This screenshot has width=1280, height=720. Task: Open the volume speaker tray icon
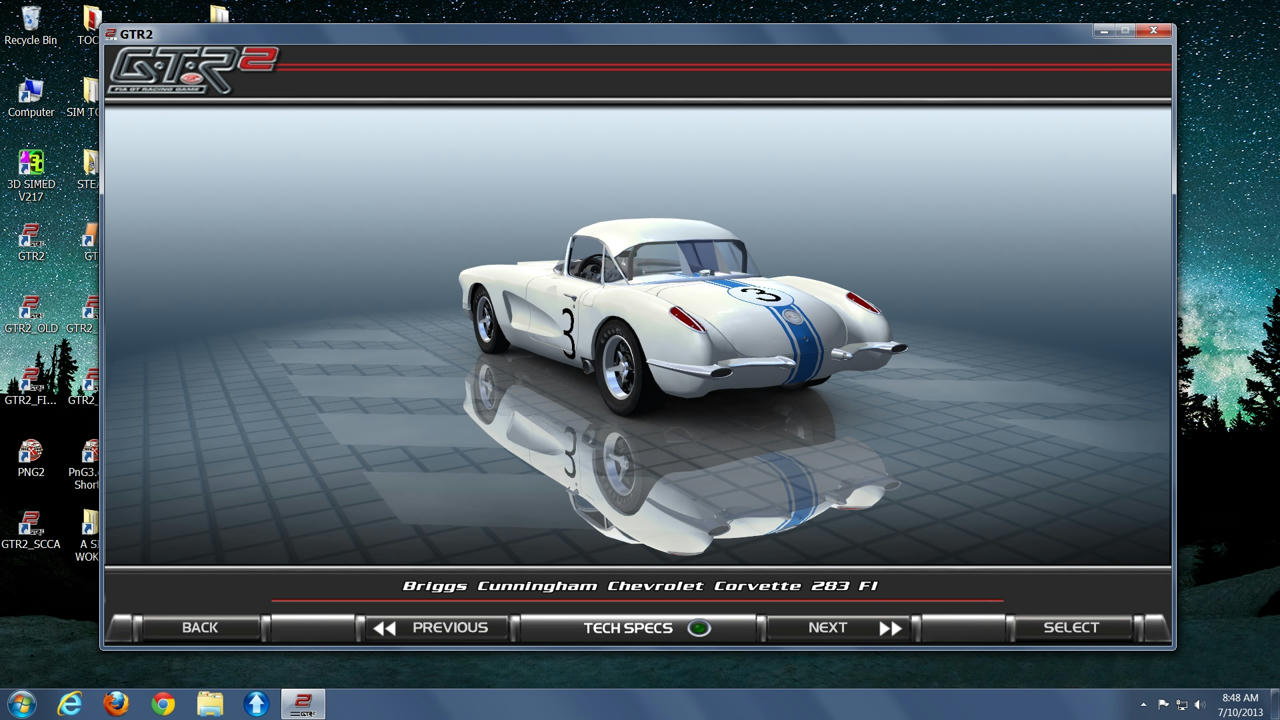[1198, 705]
